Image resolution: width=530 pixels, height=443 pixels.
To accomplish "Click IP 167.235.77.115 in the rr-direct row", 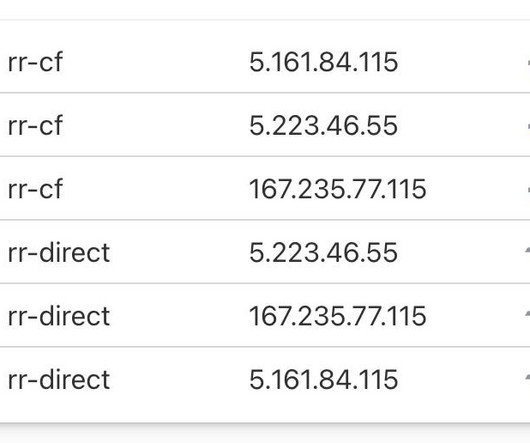I will click(x=338, y=316).
